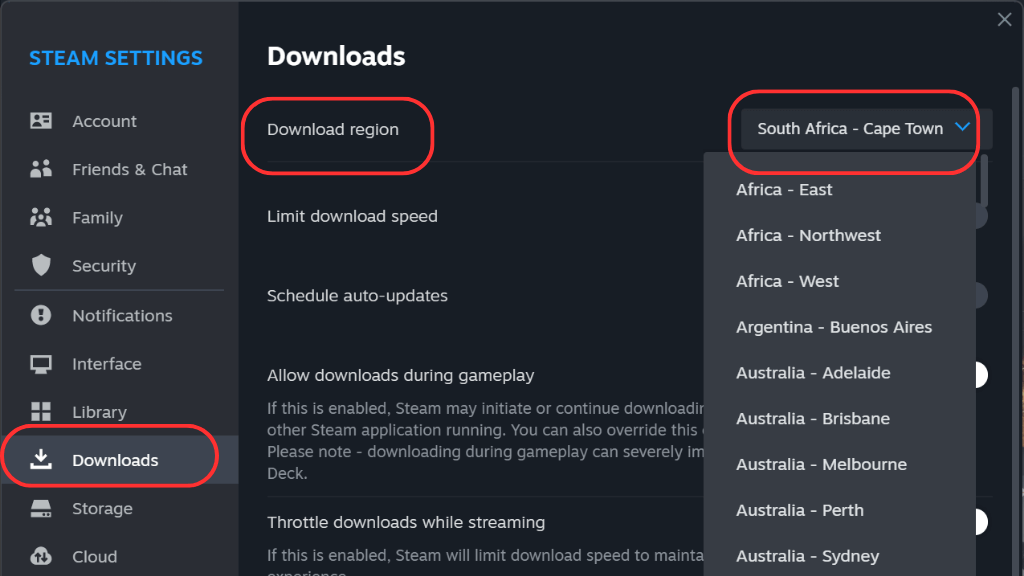Screen dimensions: 1024x576
Task: Click the Interface monitor icon
Action: [x=41, y=364]
